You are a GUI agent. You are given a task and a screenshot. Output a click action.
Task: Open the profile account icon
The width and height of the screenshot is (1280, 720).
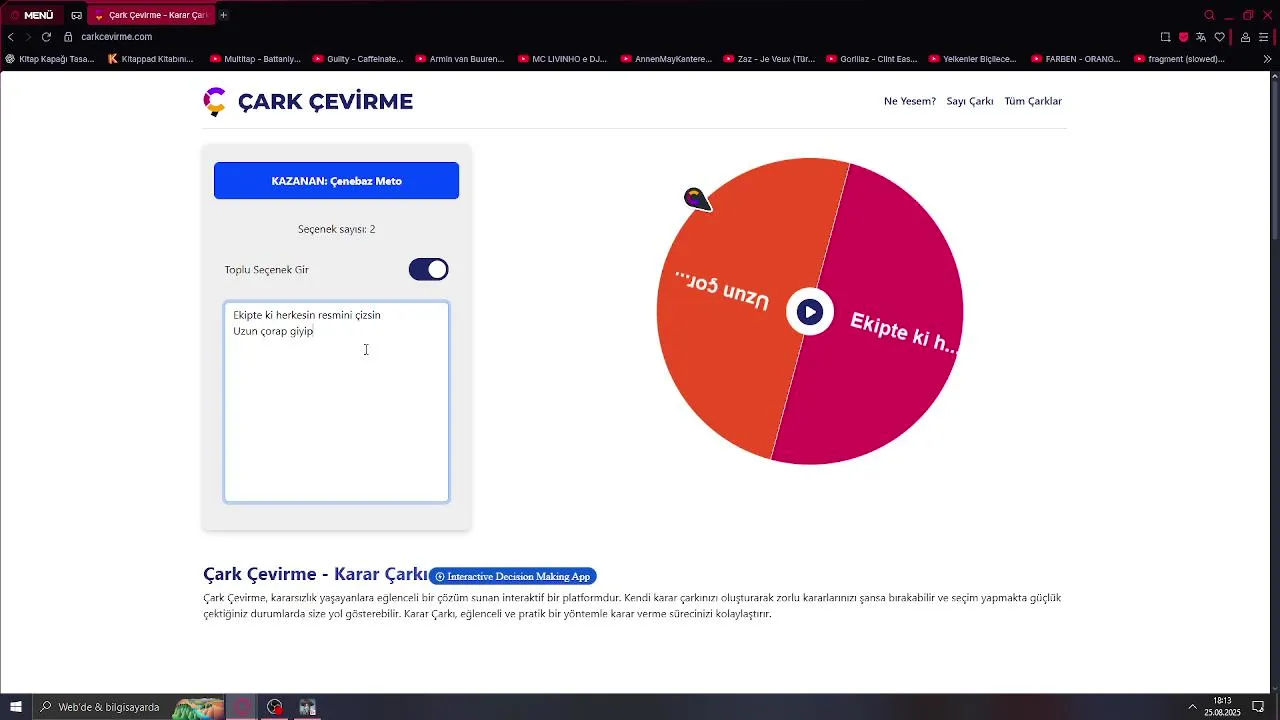pyautogui.click(x=1245, y=37)
